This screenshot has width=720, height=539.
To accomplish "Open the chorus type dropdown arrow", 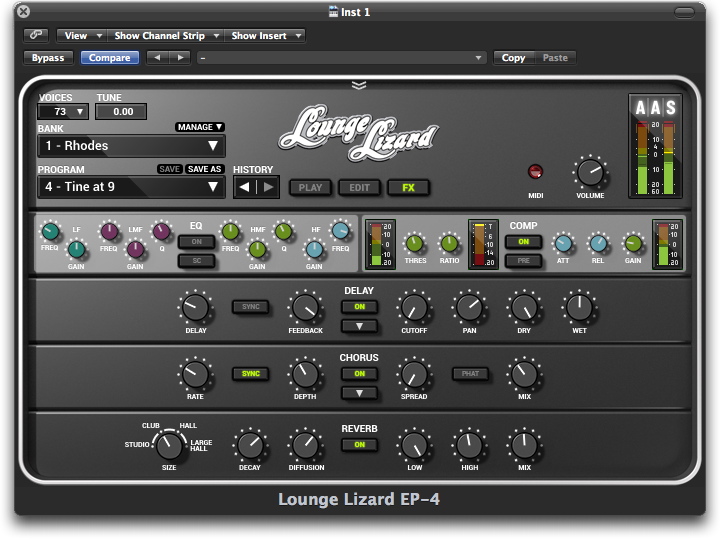I will click(360, 393).
